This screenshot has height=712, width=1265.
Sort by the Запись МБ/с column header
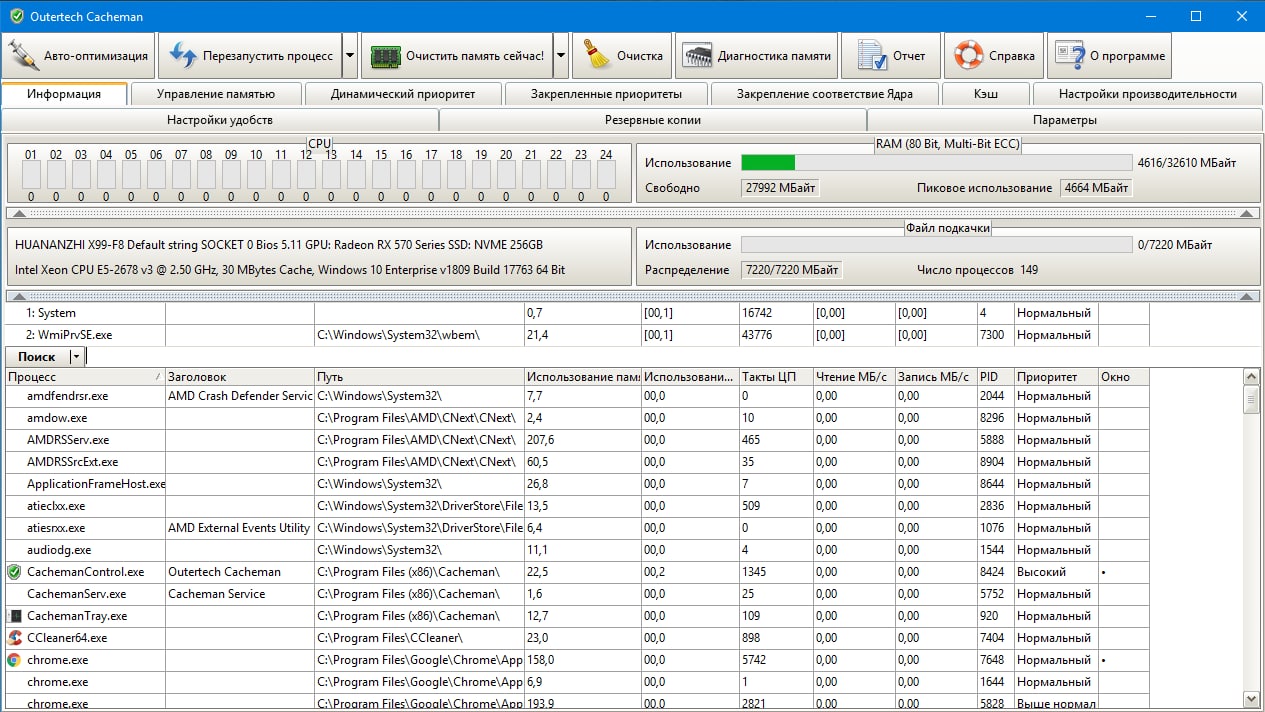tap(936, 377)
